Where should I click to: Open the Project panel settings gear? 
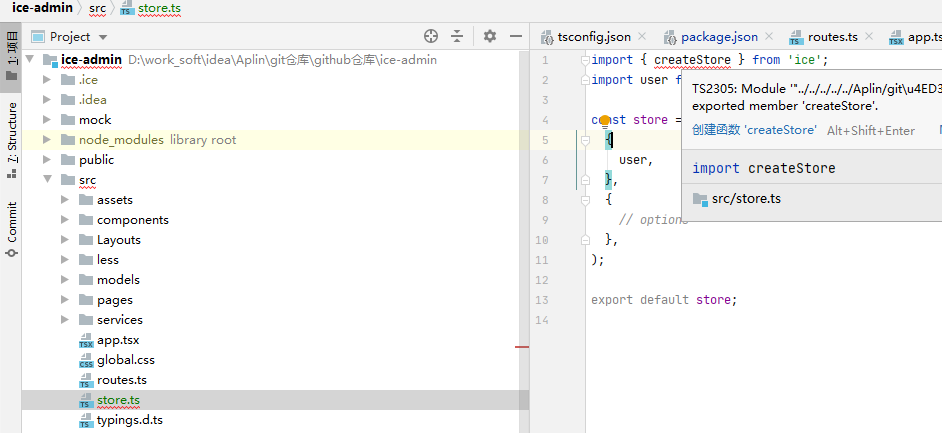(490, 37)
